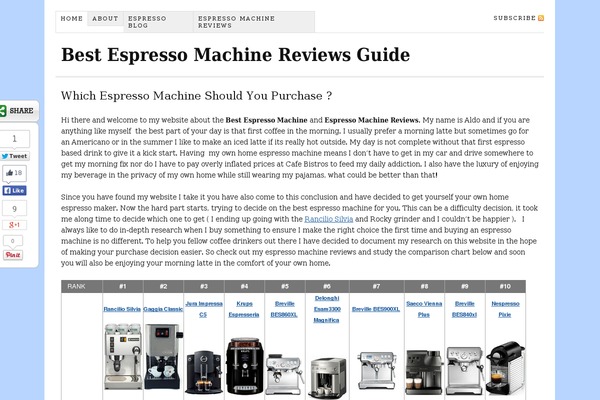600x400 pixels.
Task: Click the SUBSCRIBE link
Action: 514,18
